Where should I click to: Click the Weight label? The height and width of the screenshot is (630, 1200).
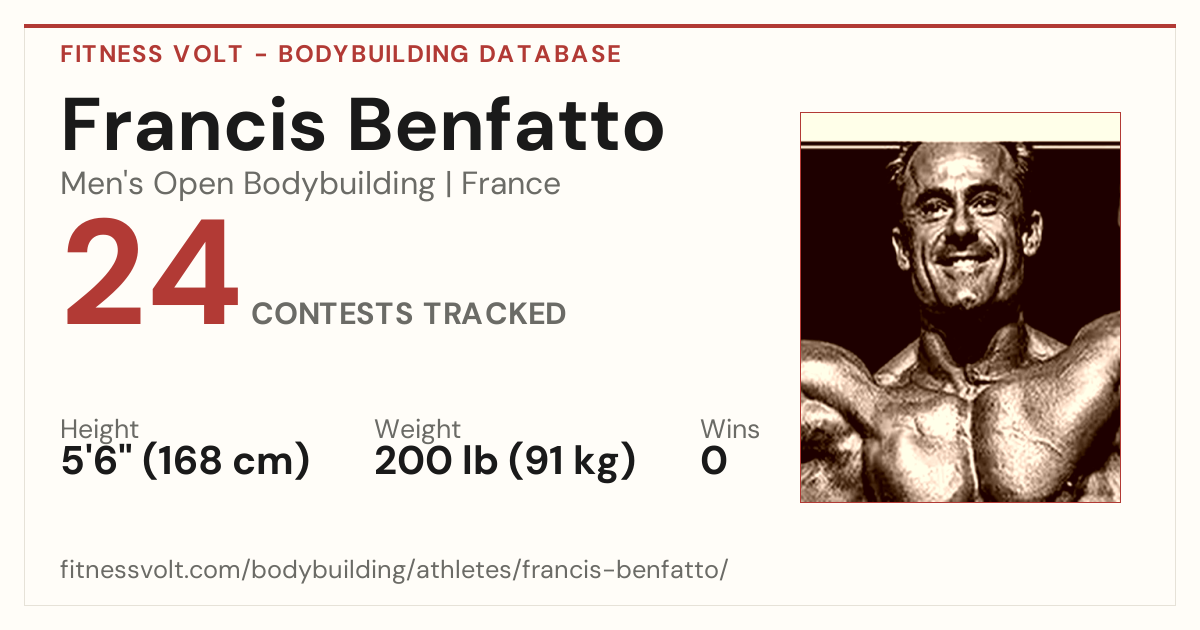[x=418, y=430]
